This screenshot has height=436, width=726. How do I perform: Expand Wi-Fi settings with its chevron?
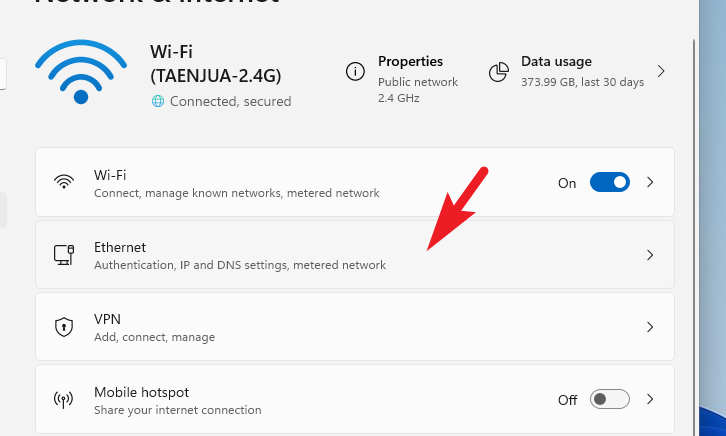click(x=650, y=182)
